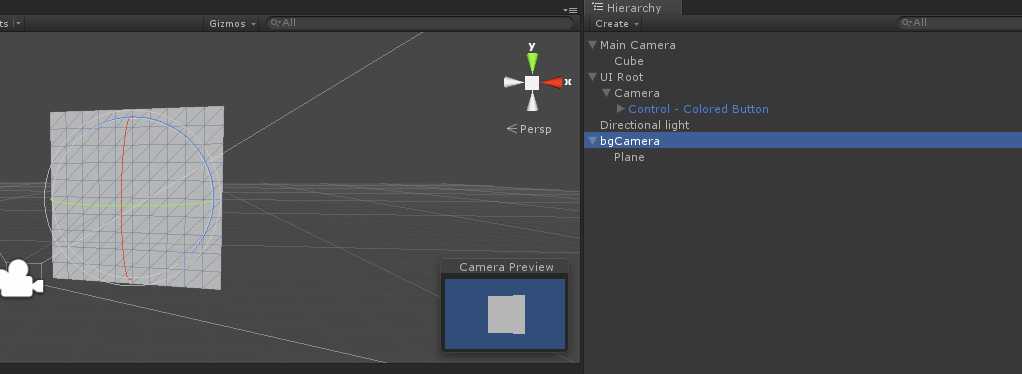Collapse the Main Camera tree node

[592, 45]
